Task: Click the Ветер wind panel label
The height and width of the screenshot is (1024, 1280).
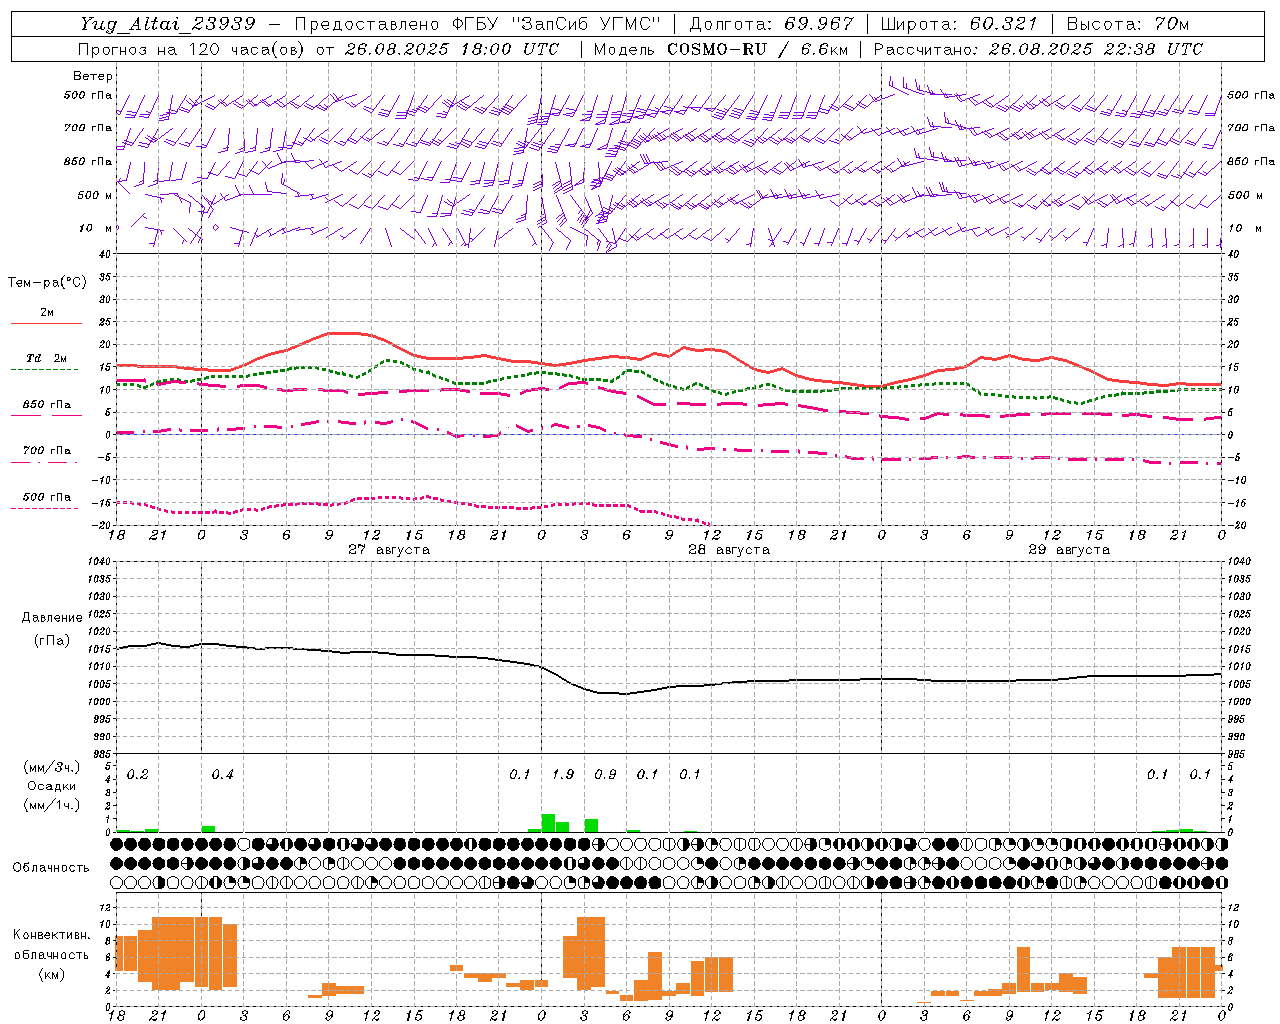Action: pyautogui.click(x=93, y=76)
